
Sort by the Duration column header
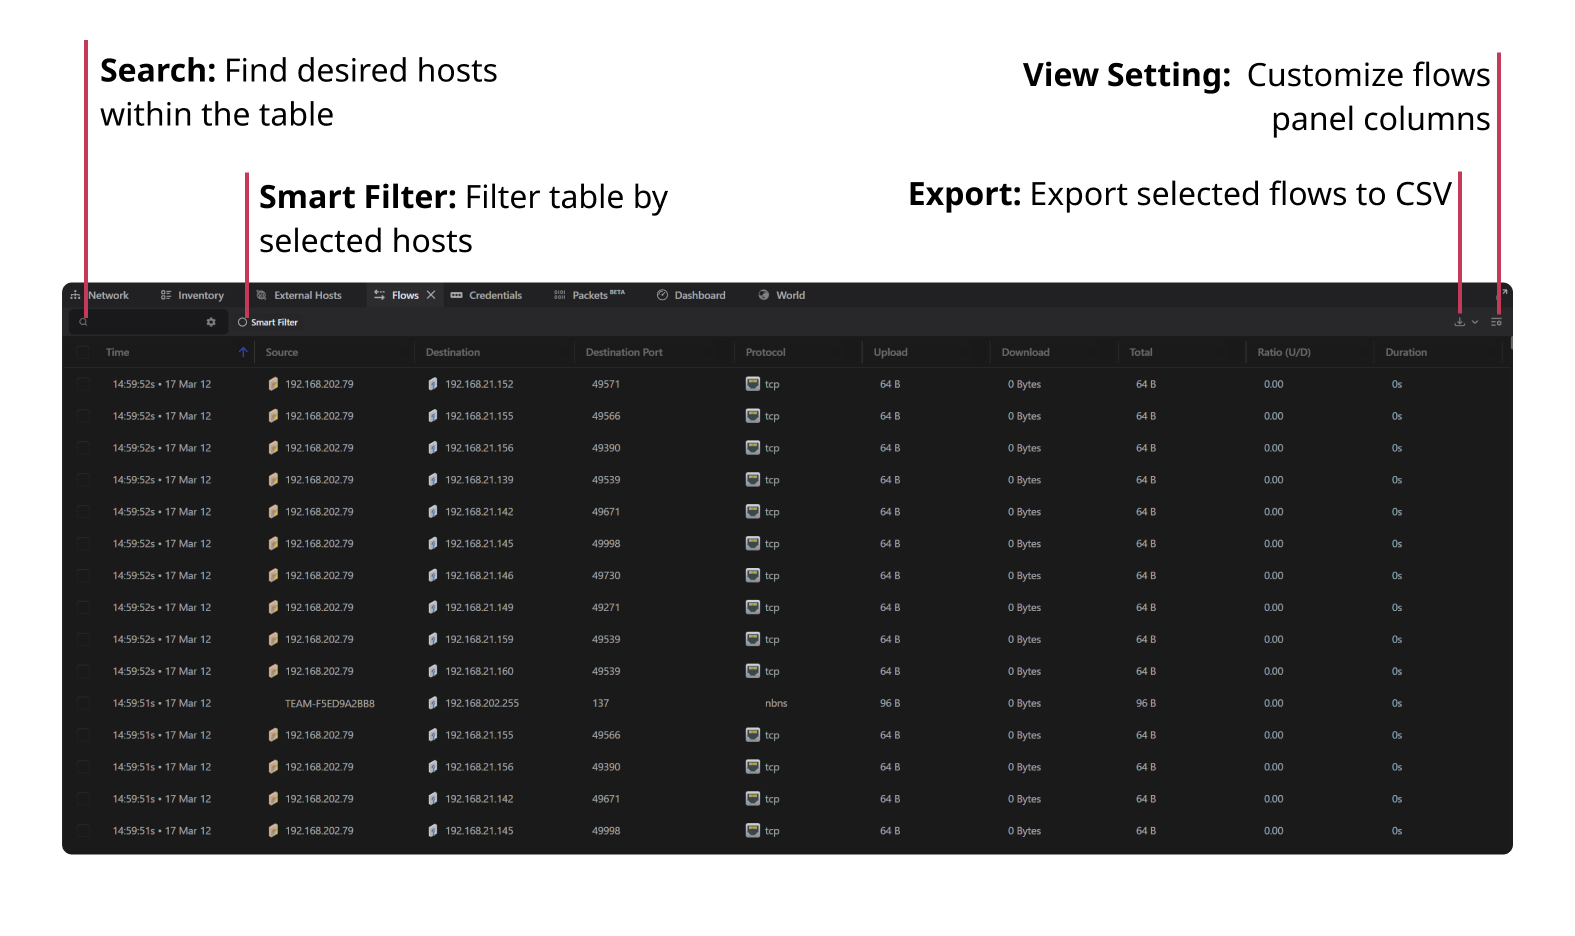click(x=1406, y=352)
